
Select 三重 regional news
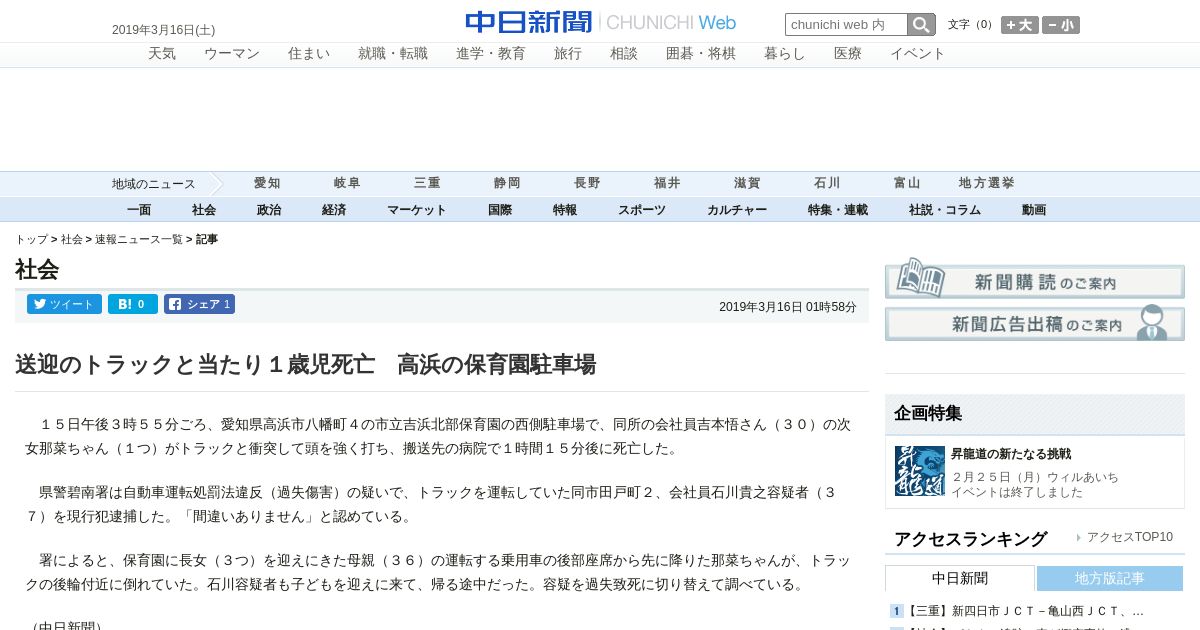(x=427, y=184)
